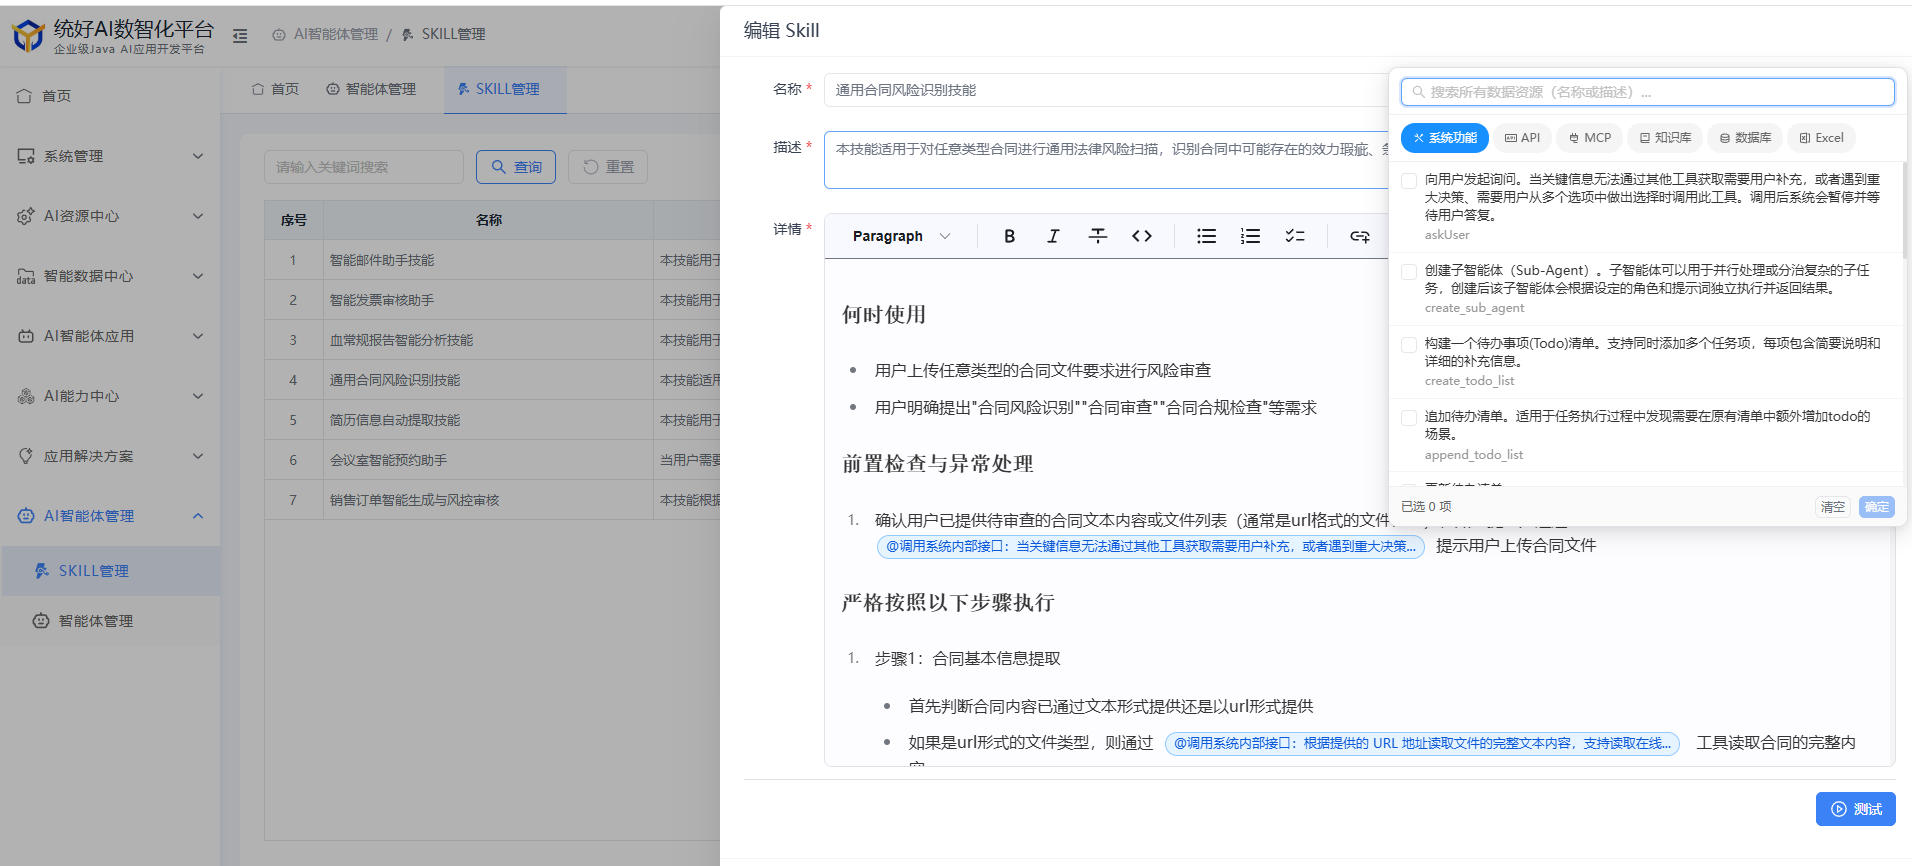Apply strikethrough formatting
The height and width of the screenshot is (866, 1912).
(1097, 236)
